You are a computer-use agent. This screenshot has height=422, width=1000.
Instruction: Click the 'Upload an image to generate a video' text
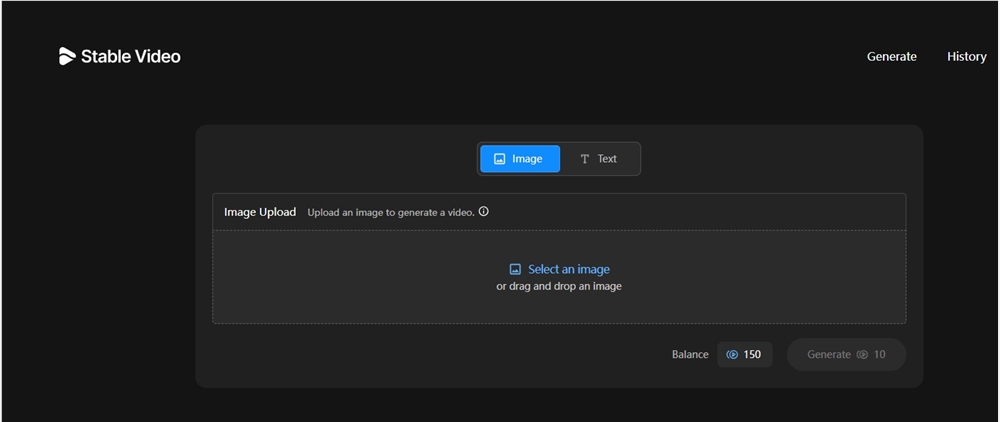pyautogui.click(x=390, y=212)
